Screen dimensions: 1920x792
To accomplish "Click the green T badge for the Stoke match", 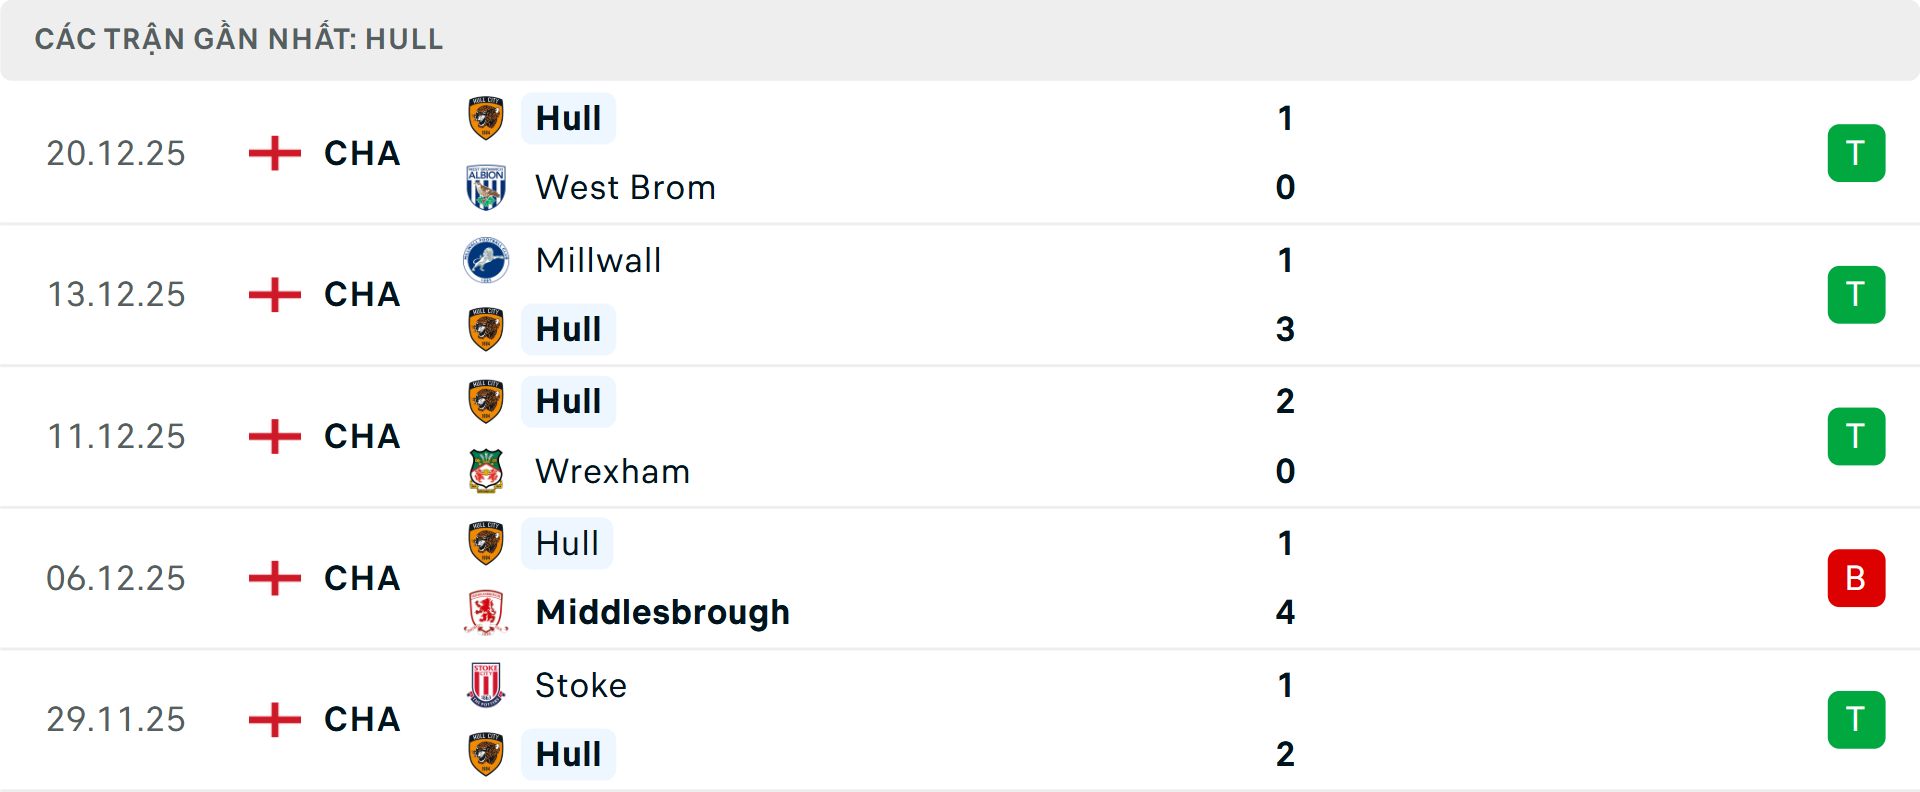I will [1857, 720].
